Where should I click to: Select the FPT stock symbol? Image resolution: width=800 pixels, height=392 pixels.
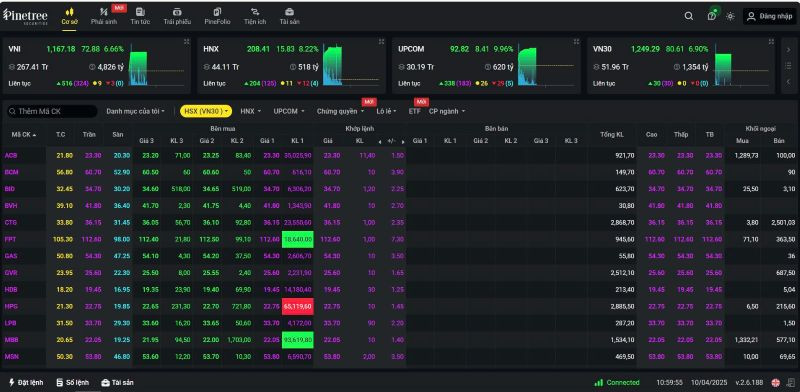tap(11, 239)
